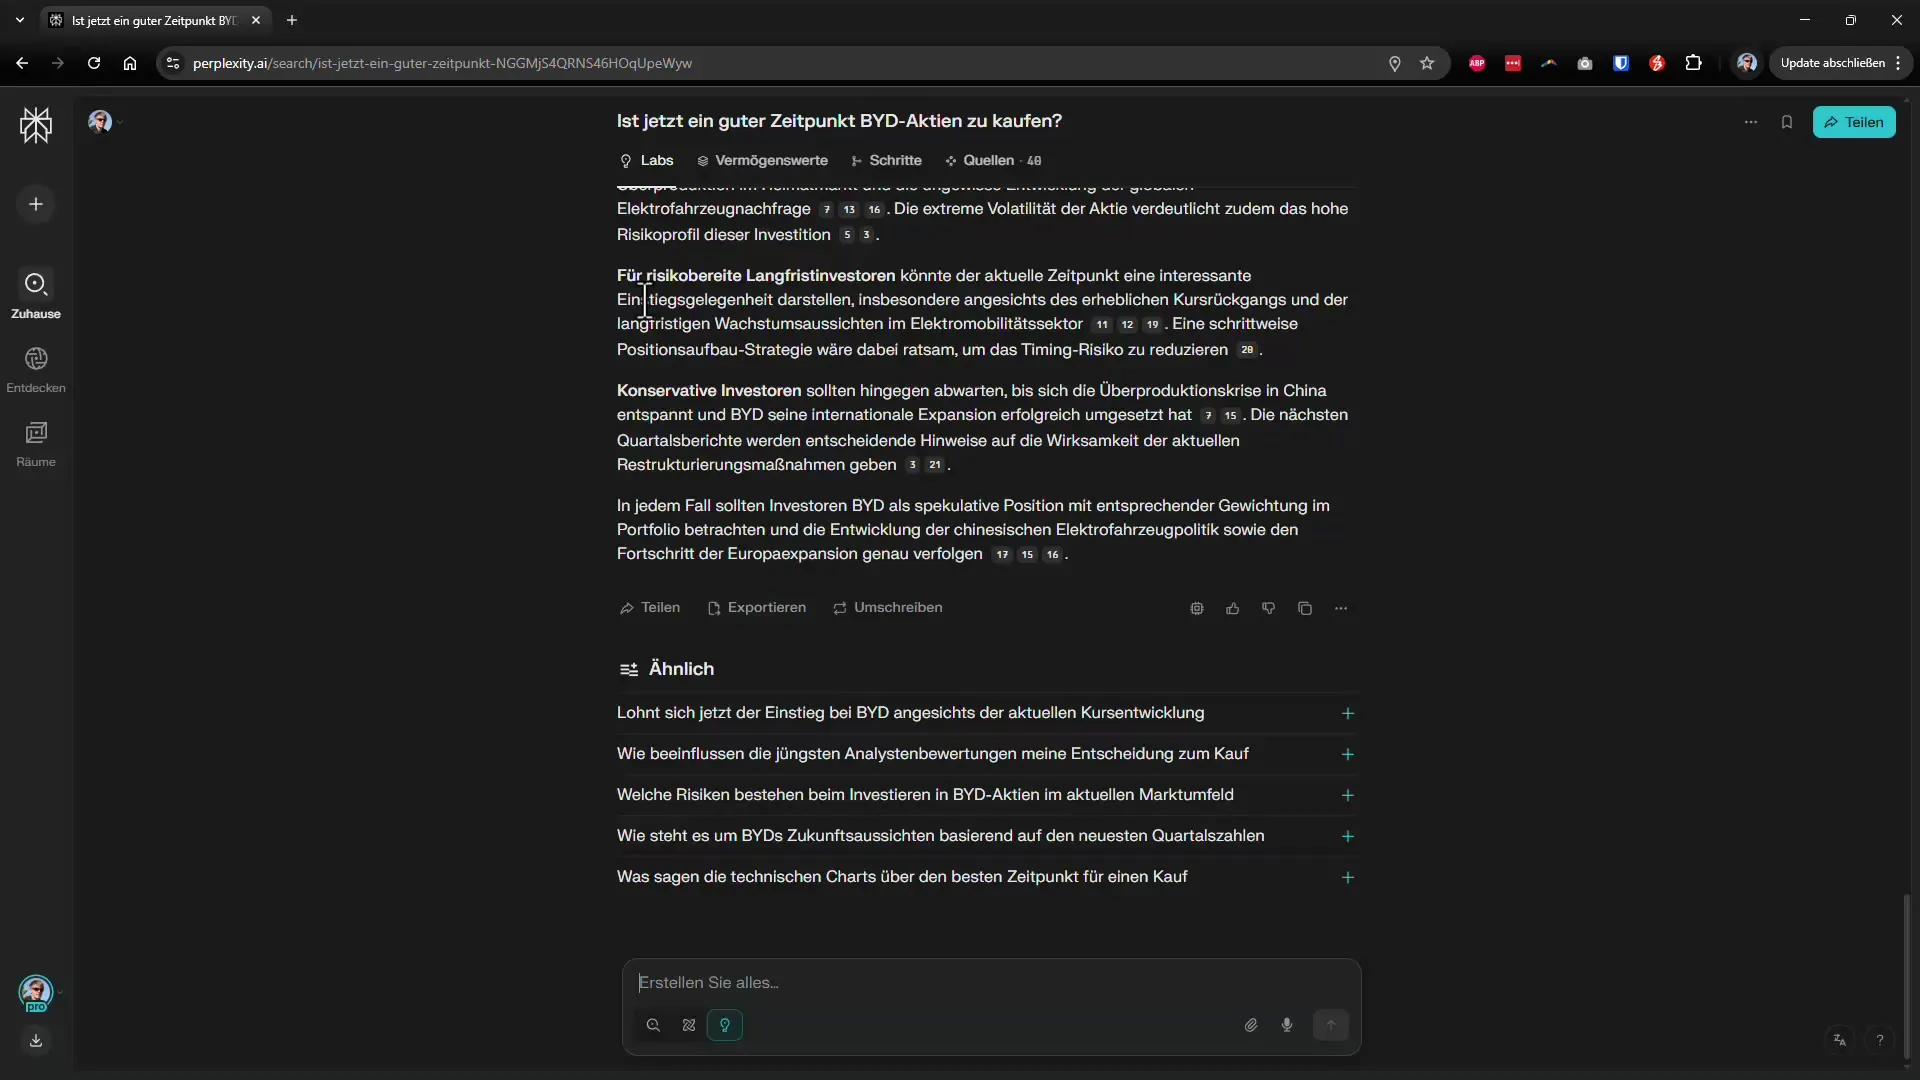
Task: Open the browser profile avatar
Action: [x=1747, y=63]
